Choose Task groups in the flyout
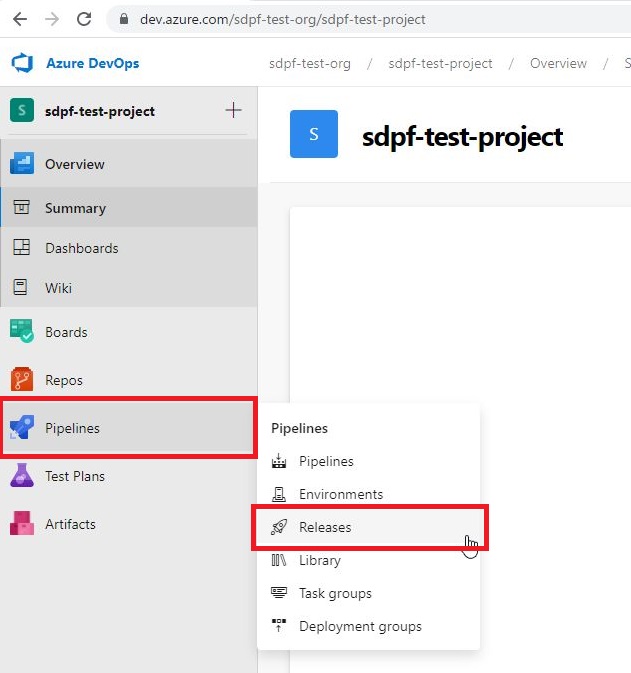 335,593
